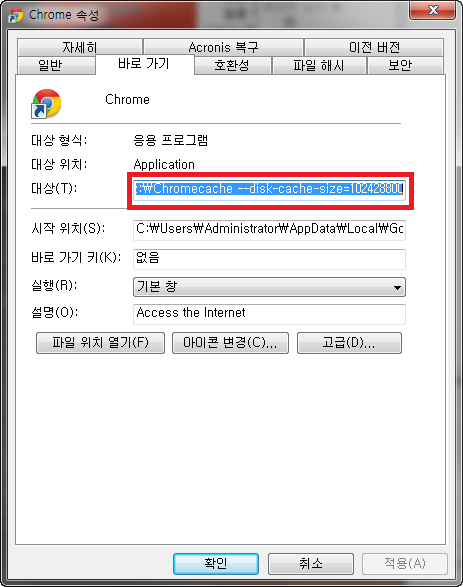Switch to the Acronis 복구 tab

click(x=223, y=47)
